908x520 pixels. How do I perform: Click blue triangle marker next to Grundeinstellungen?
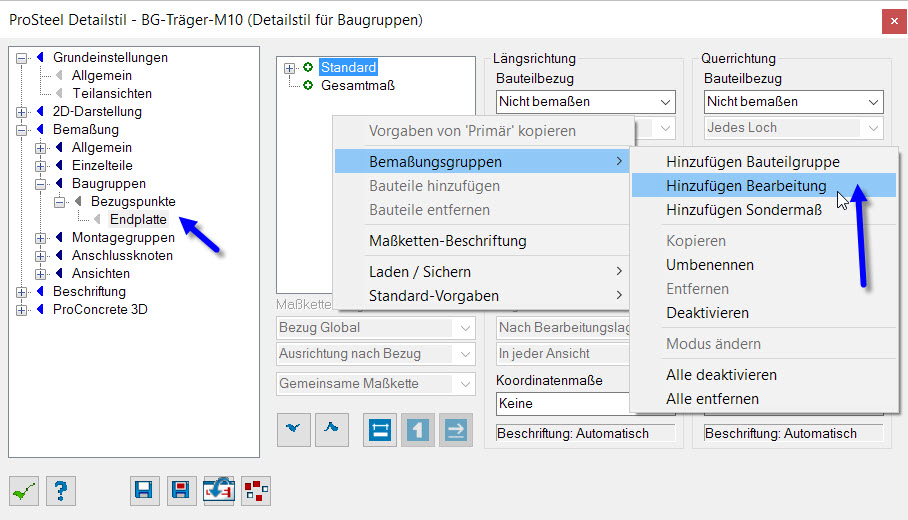tap(41, 57)
